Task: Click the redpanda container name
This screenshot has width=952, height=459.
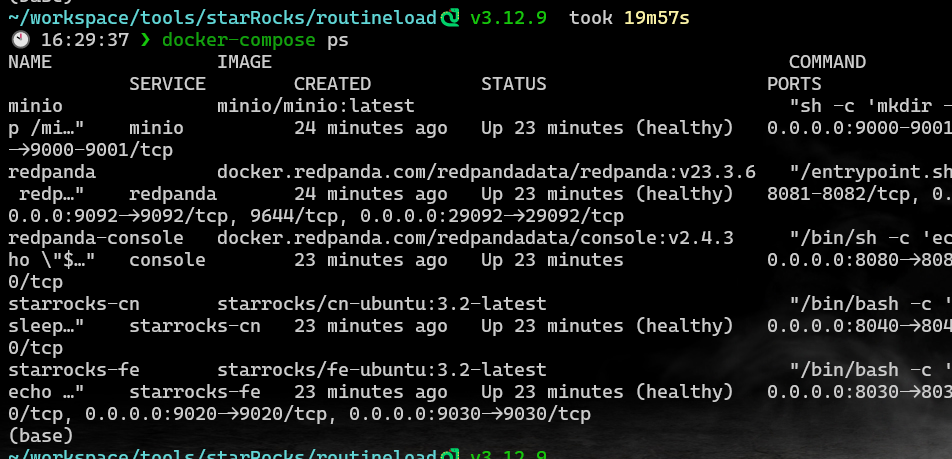Action: [x=52, y=172]
